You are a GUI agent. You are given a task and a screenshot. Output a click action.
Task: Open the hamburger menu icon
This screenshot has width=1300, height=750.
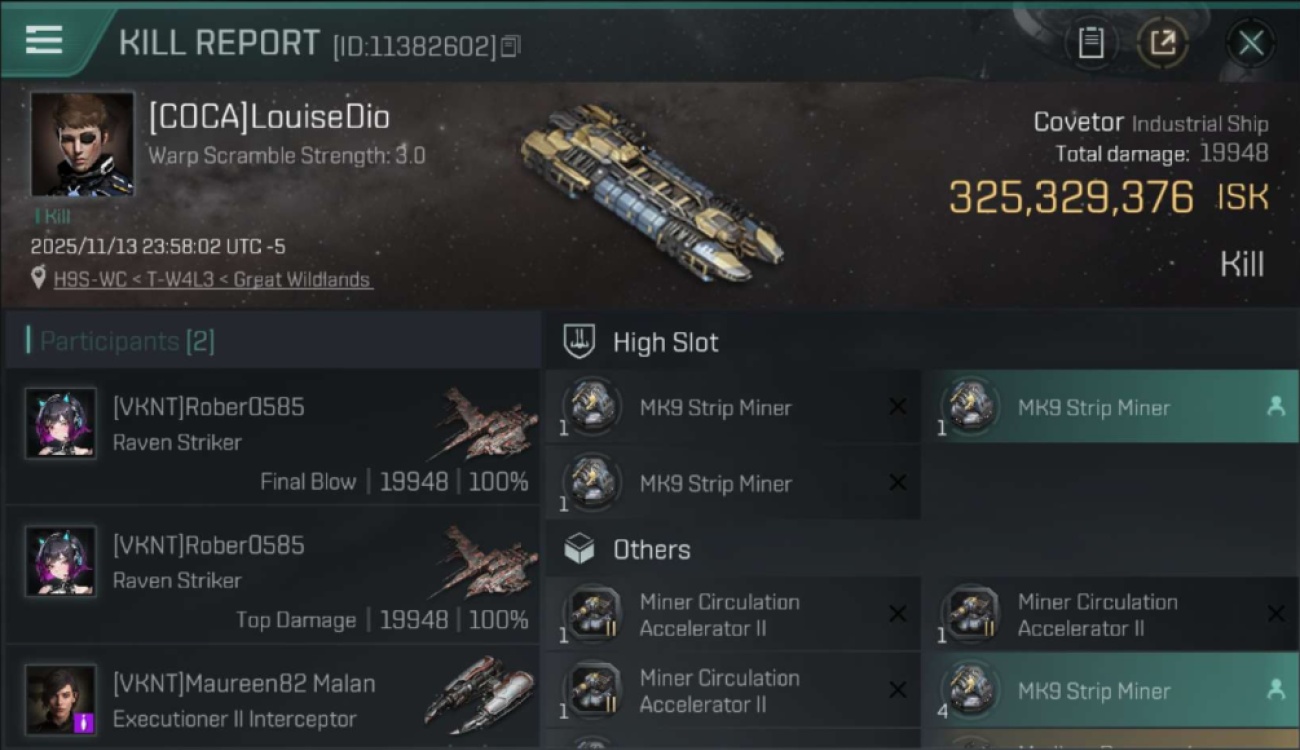click(x=44, y=40)
